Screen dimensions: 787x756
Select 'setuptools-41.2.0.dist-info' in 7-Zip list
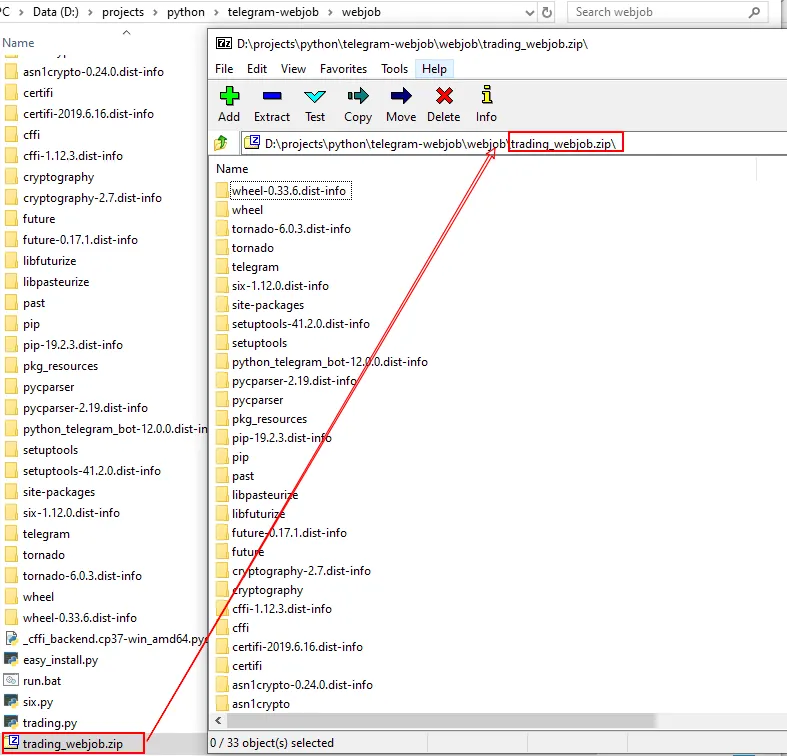coord(301,324)
